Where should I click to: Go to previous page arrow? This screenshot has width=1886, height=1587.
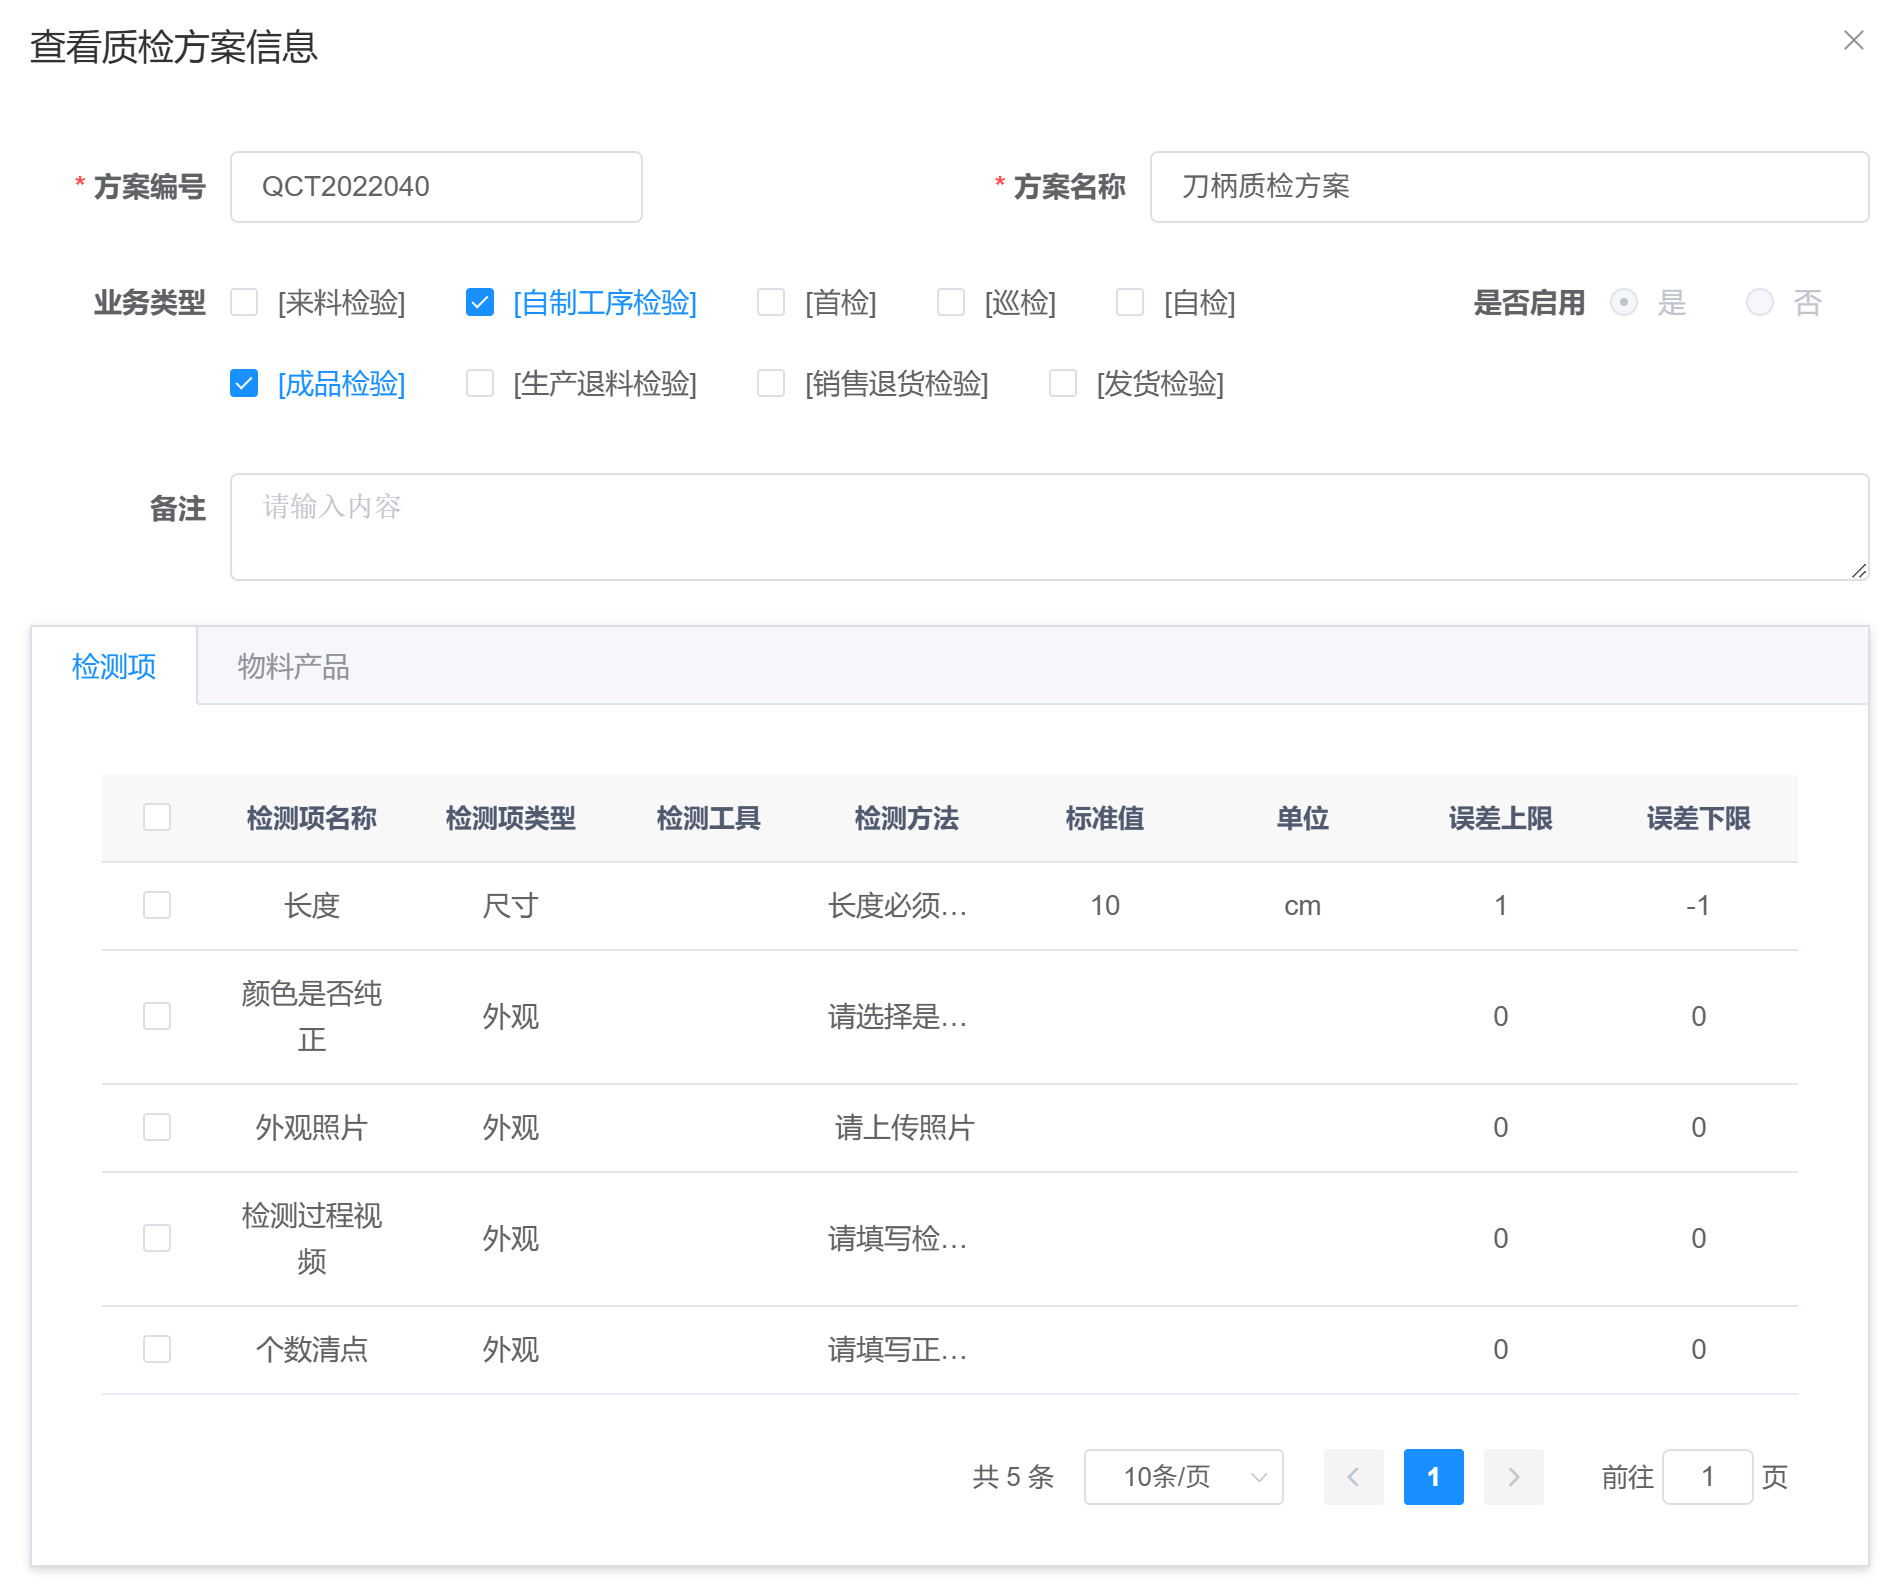[1353, 1476]
